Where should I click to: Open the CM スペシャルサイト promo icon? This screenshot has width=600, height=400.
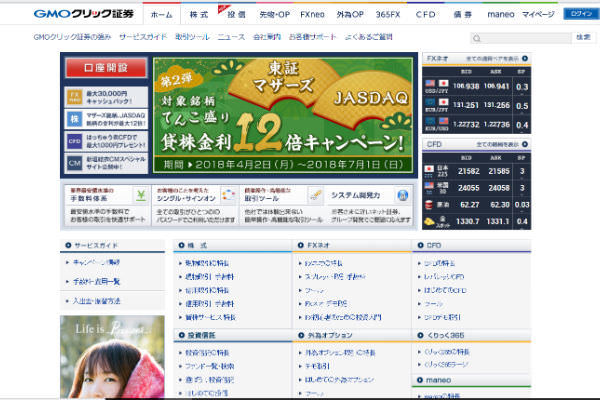[75, 163]
